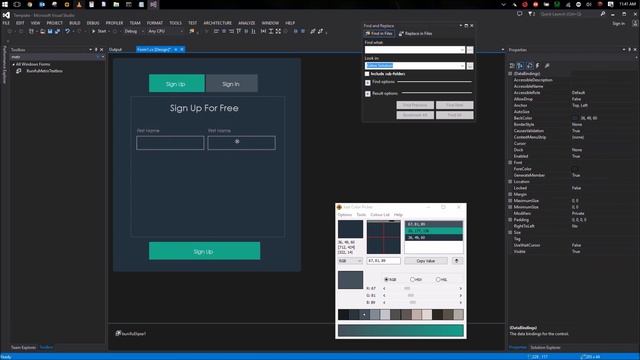Open the PROJECT menu
The image size is (640, 360).
coord(54,23)
